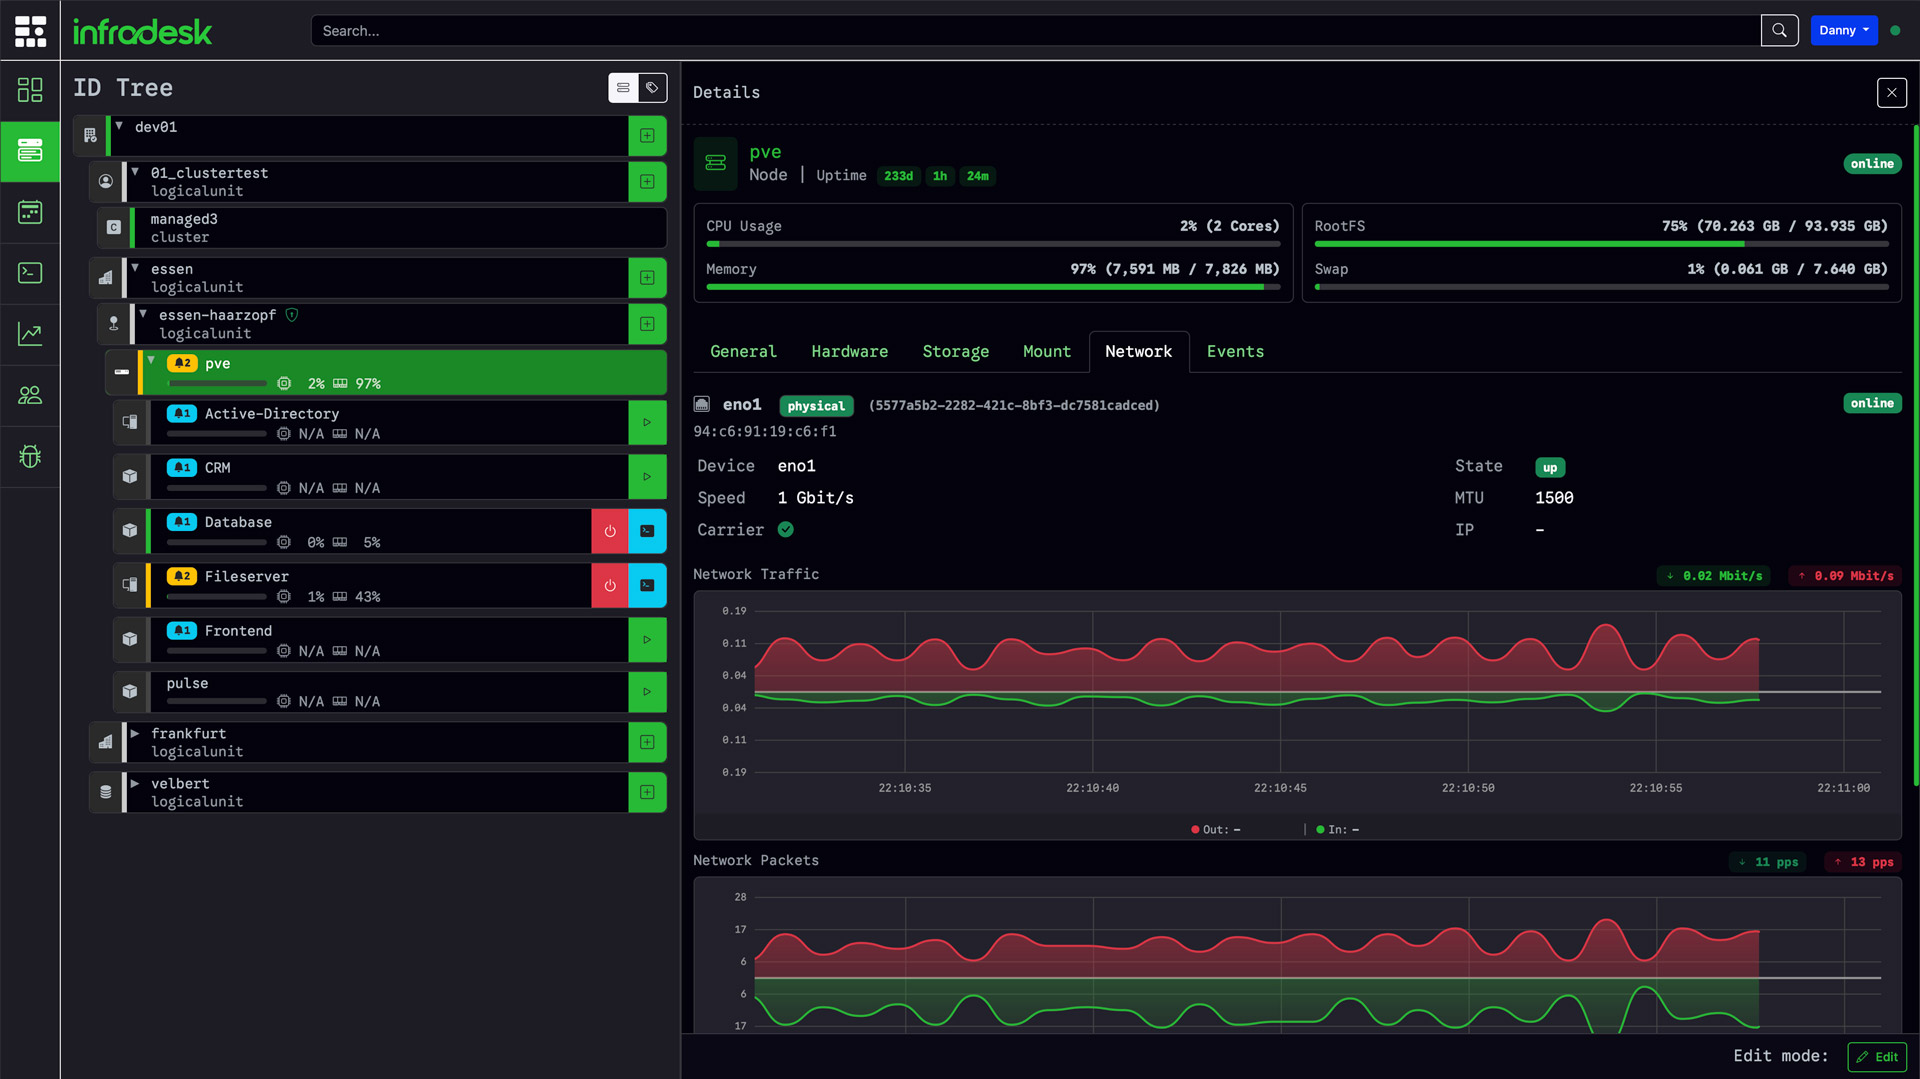Click the cluster icon beside managed3
Screen dimensions: 1920x1079
tap(114, 228)
